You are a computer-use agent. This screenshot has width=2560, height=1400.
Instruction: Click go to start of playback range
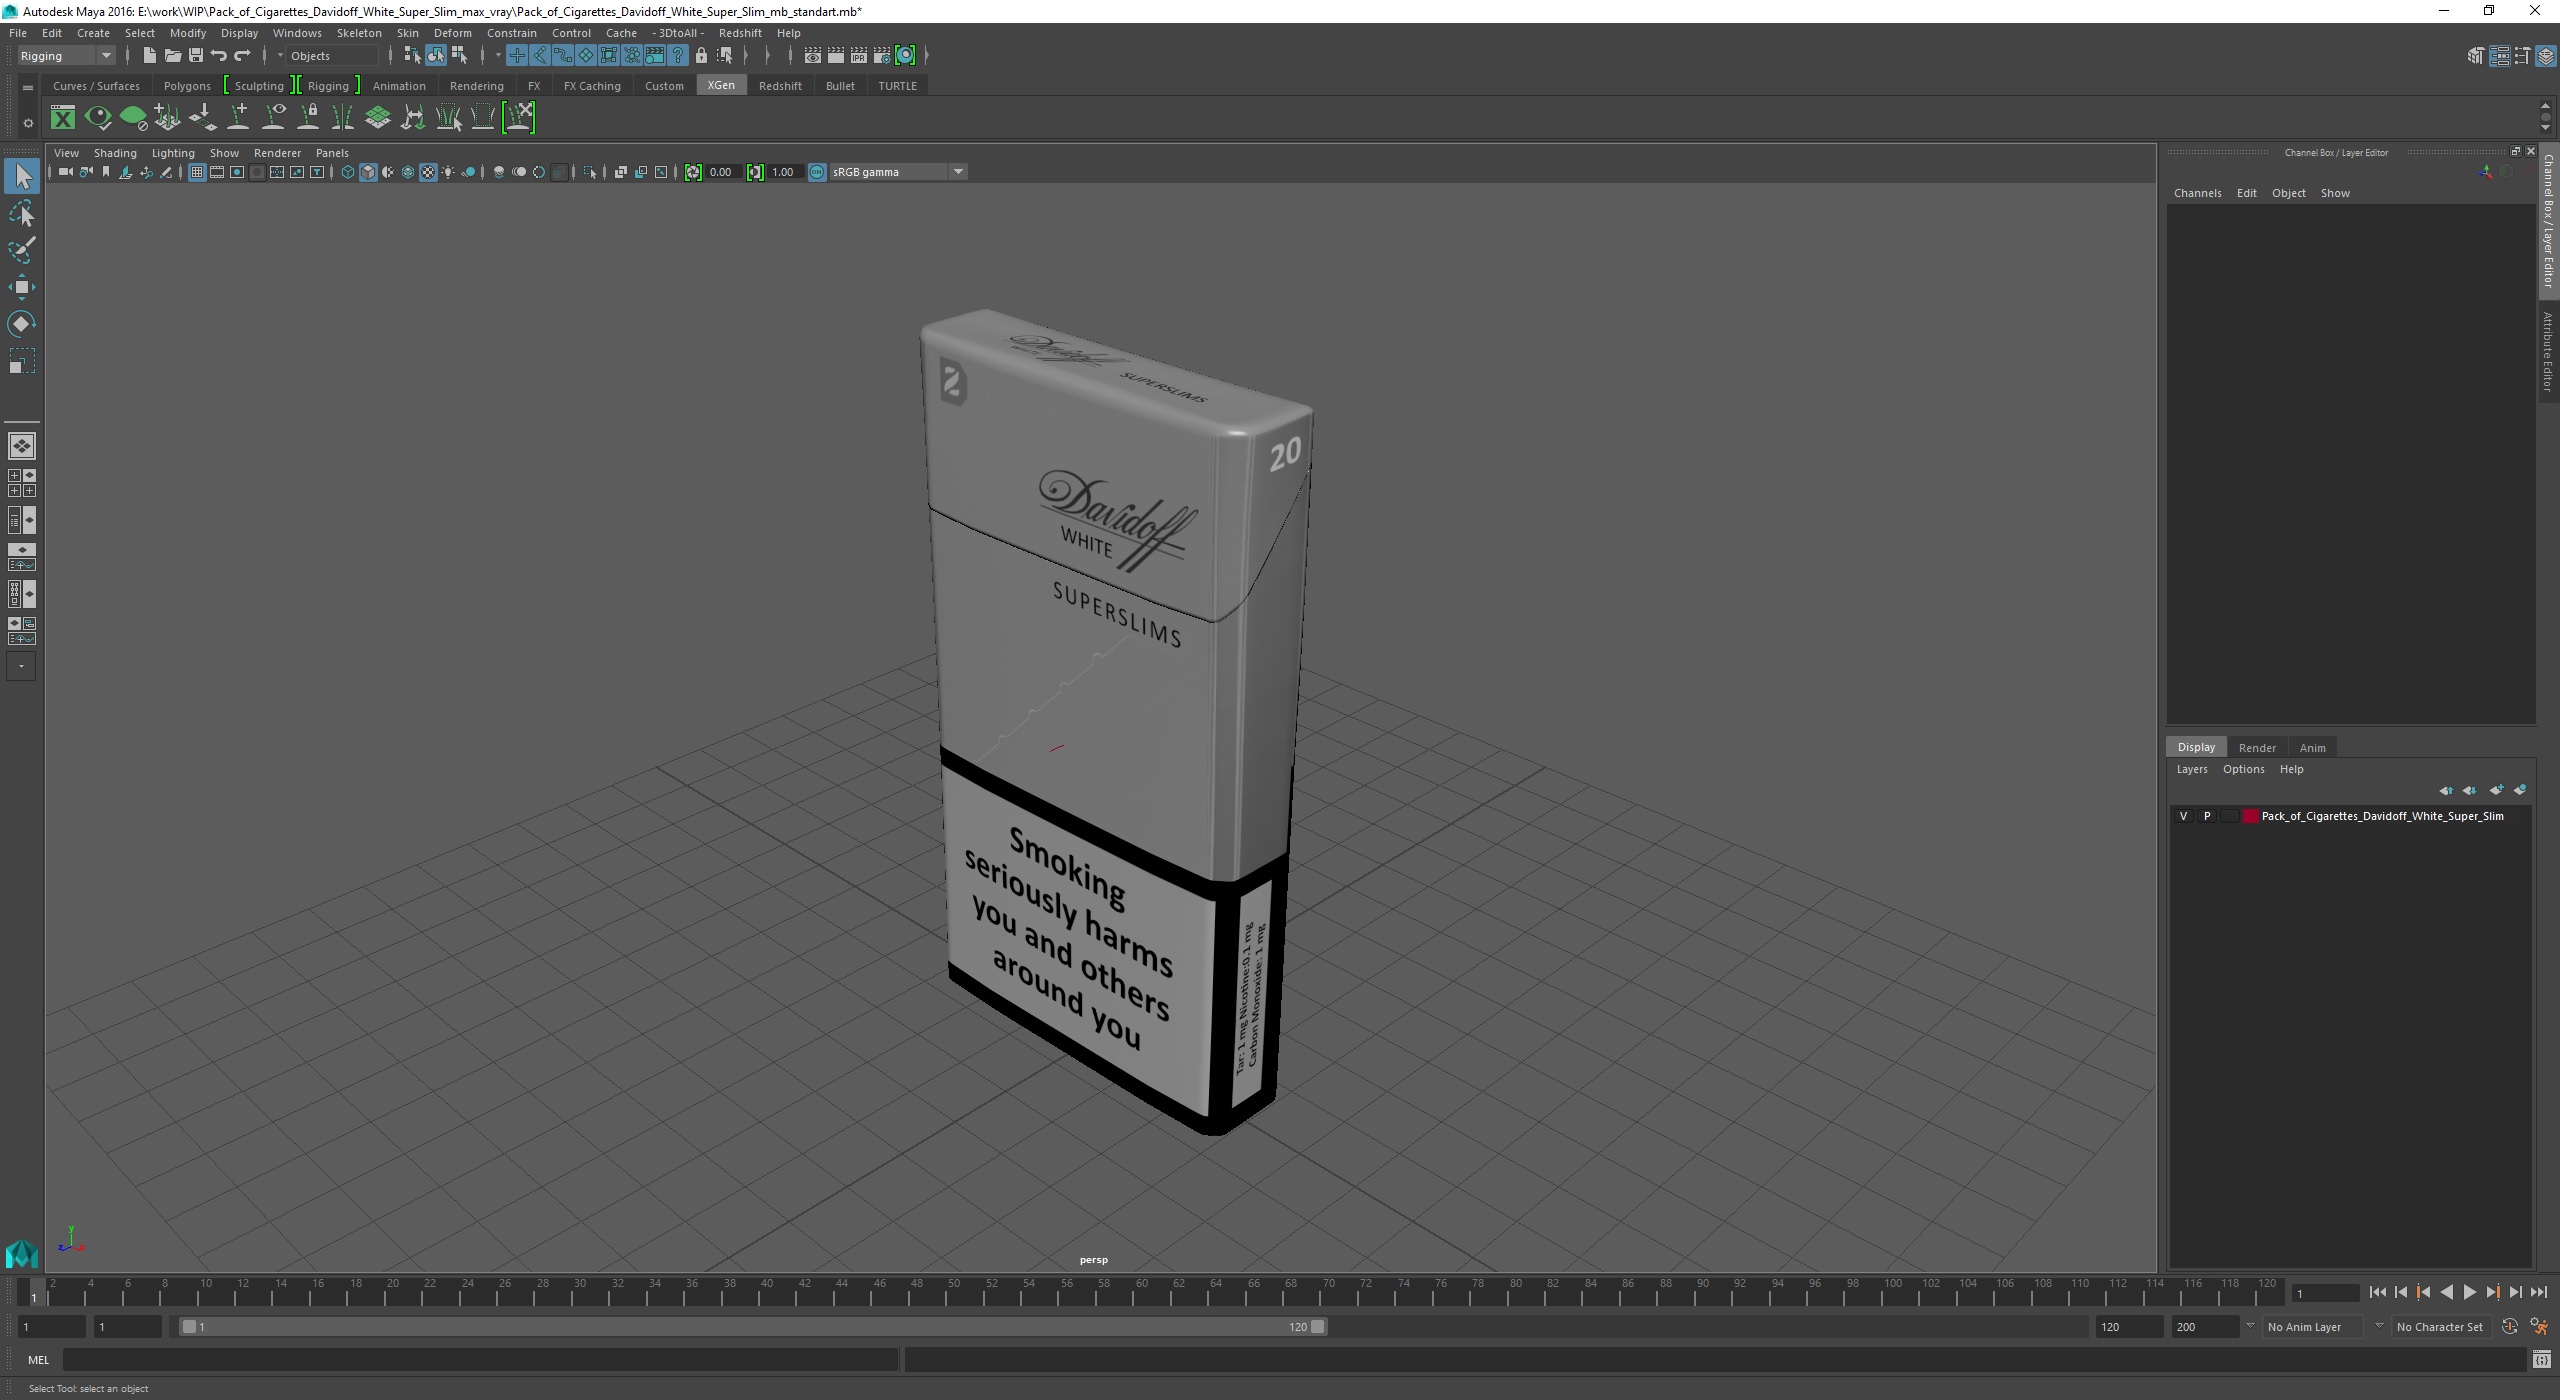[2377, 1292]
